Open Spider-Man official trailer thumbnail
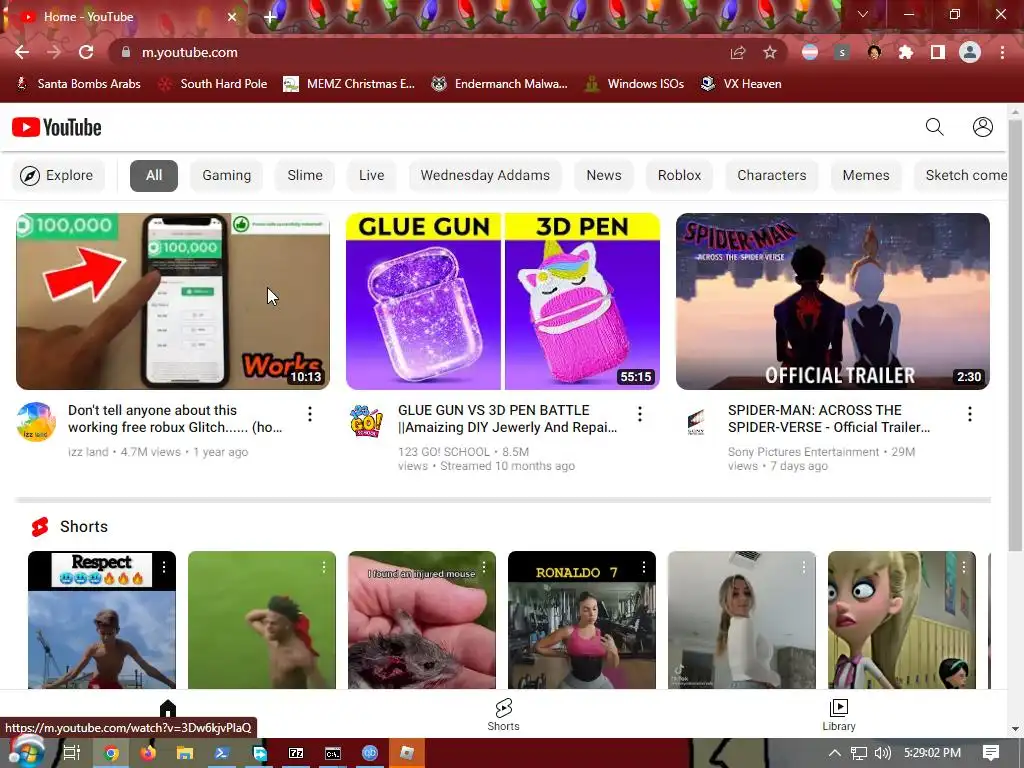 833,301
